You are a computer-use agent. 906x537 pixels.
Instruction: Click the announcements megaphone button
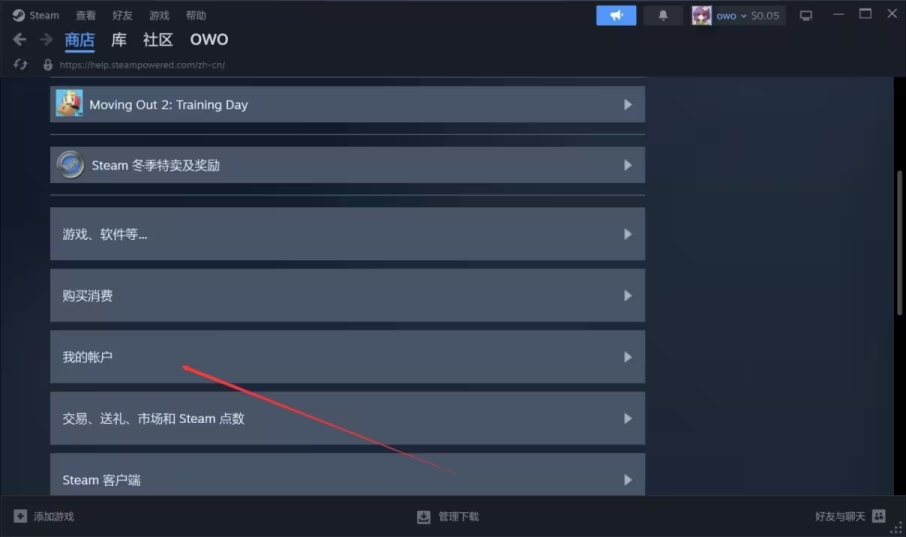click(616, 16)
